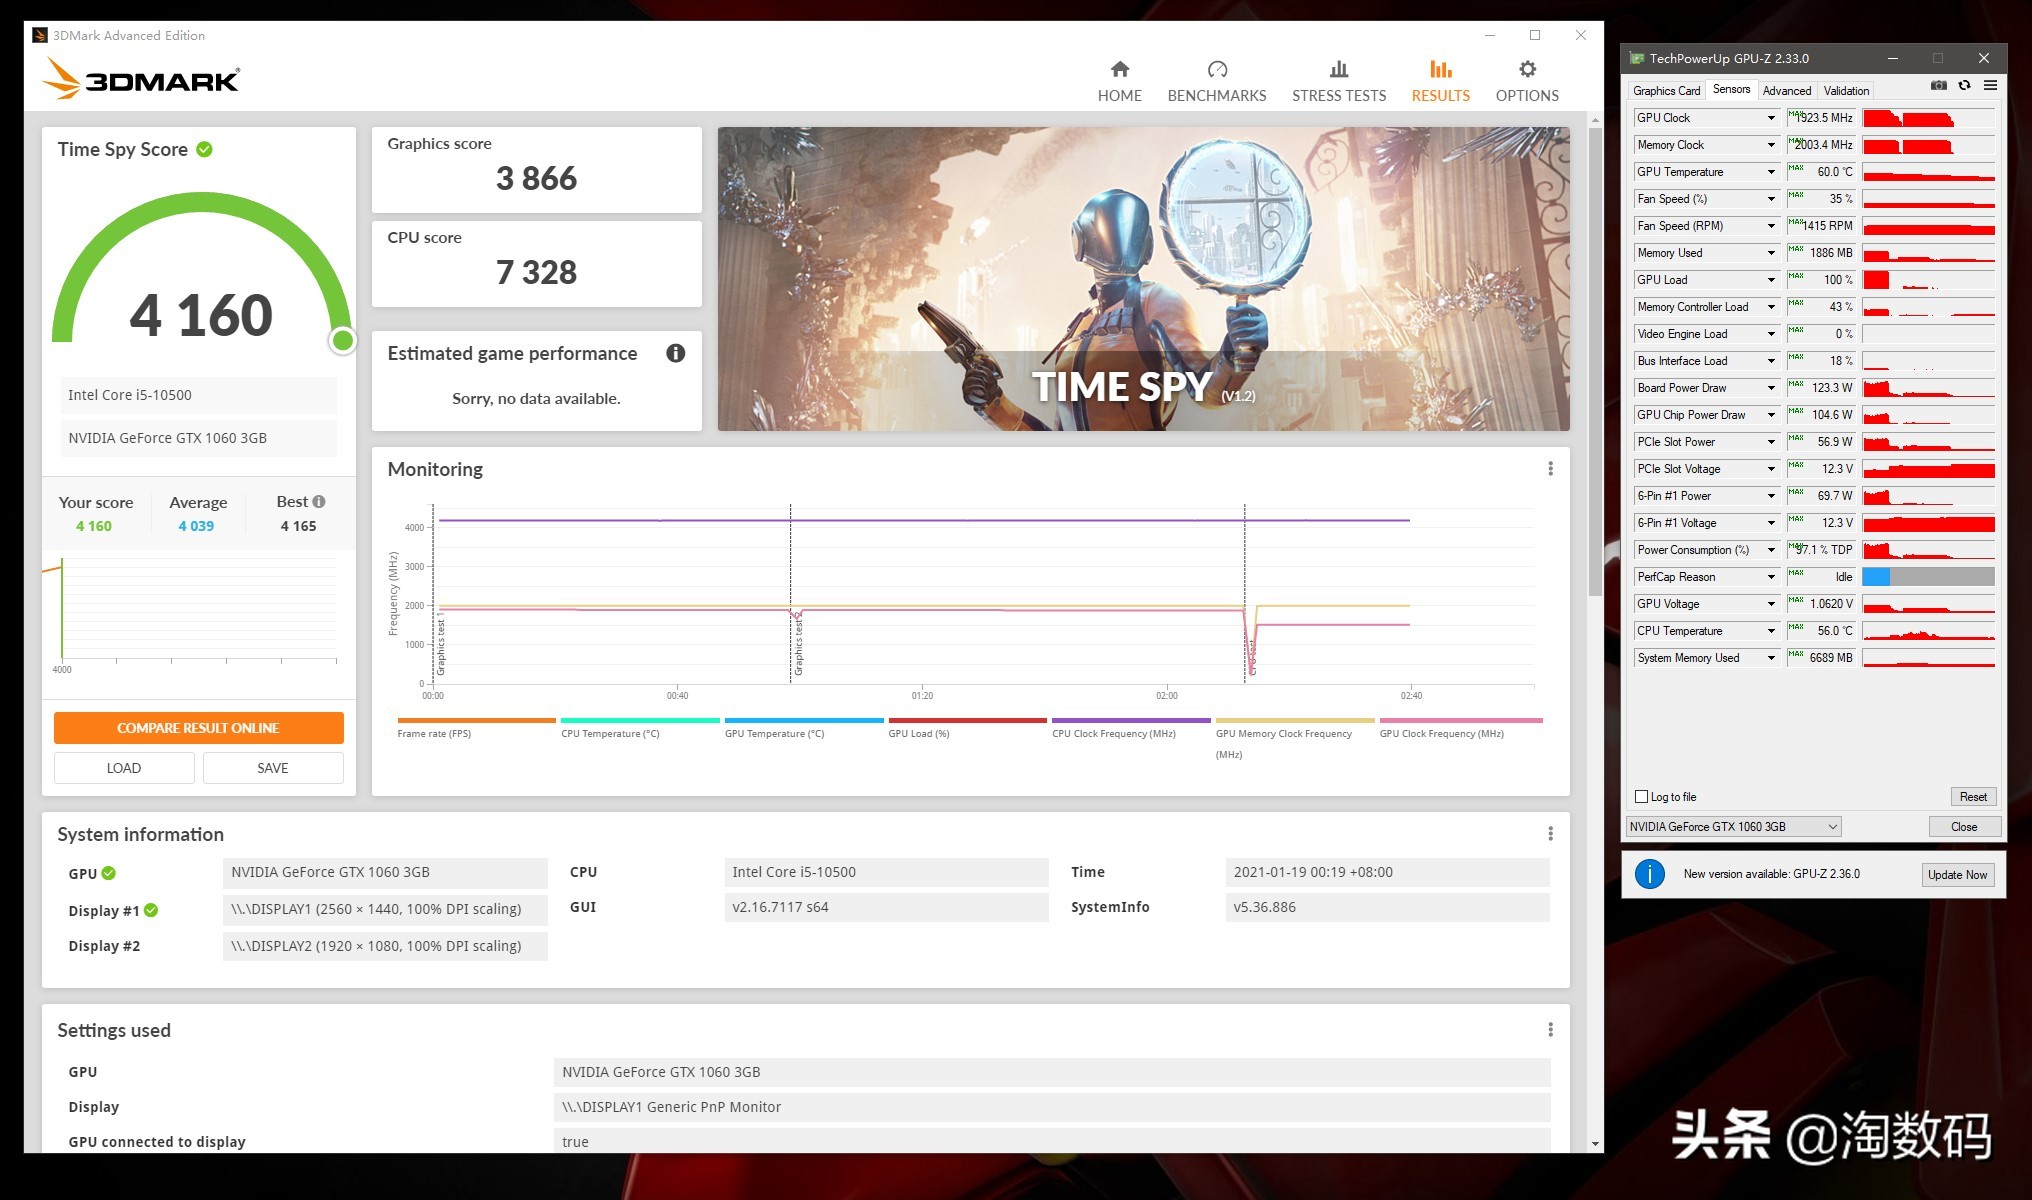Open the Fan Speed (%) sensor dropdown

[1771, 199]
